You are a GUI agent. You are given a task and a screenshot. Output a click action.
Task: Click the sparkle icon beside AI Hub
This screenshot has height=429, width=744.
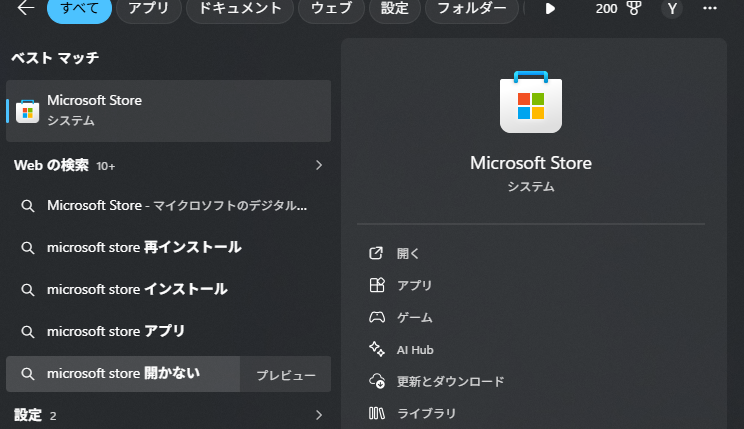pyautogui.click(x=377, y=349)
